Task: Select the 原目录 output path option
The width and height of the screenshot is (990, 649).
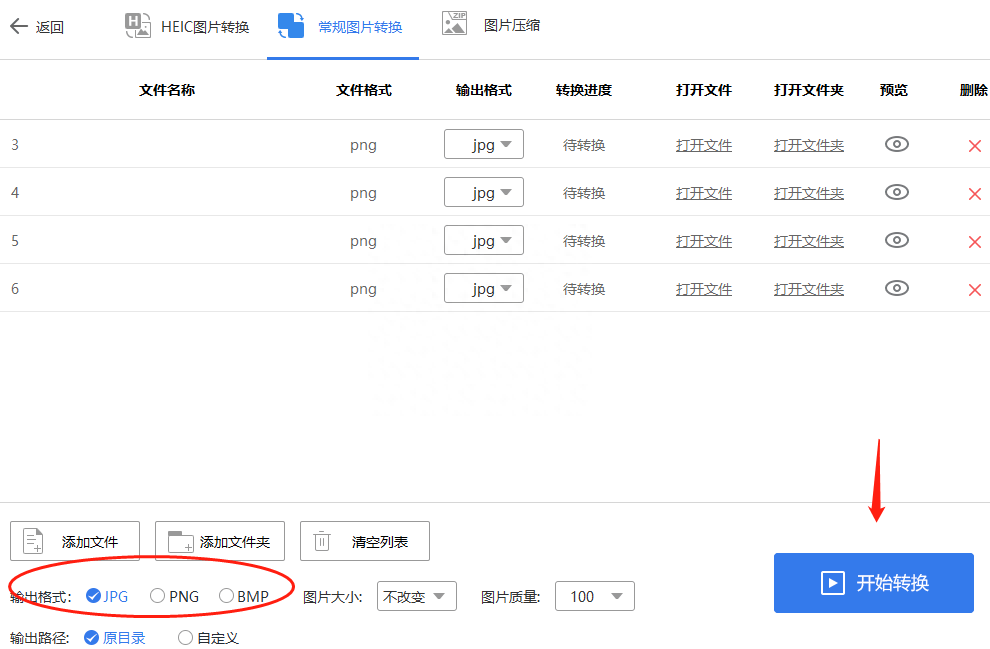Action: (x=92, y=637)
